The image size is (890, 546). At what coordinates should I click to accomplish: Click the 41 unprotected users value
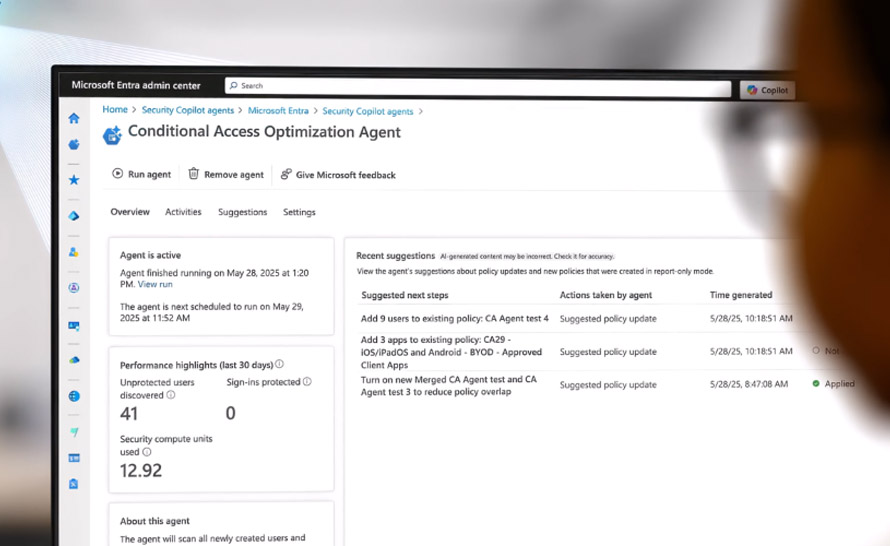tap(129, 414)
